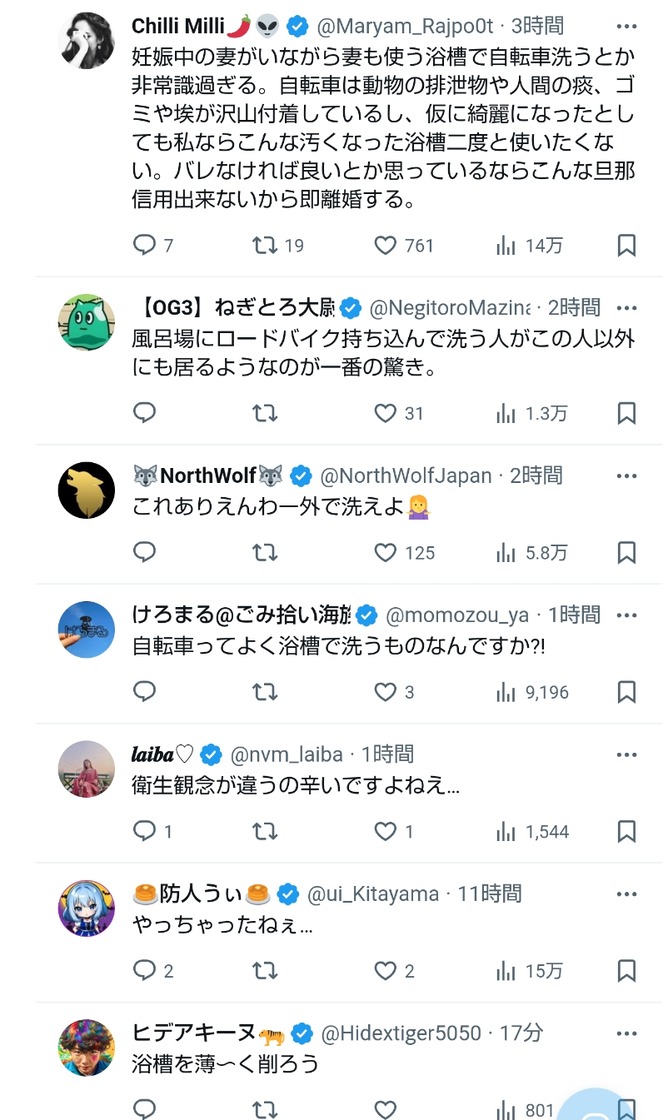
Task: Open more options on laiba's post
Action: [626, 754]
